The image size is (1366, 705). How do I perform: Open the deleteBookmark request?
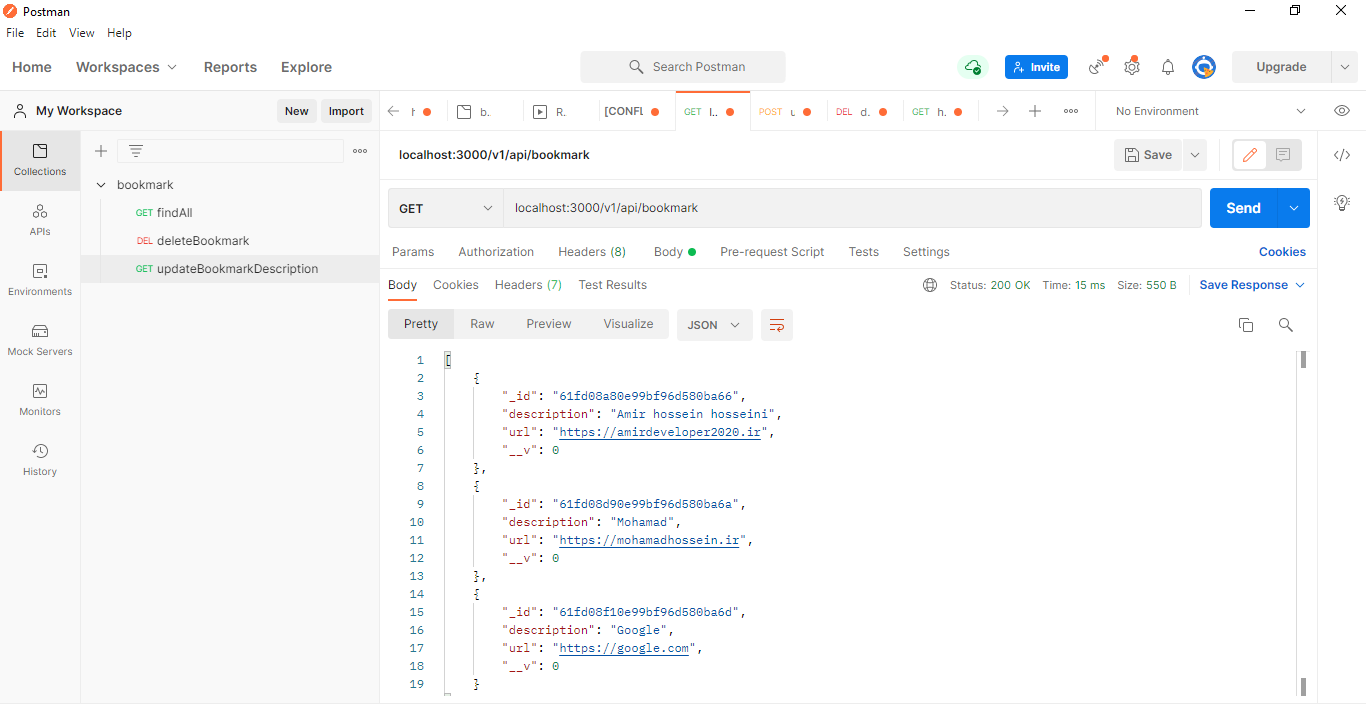tap(203, 241)
